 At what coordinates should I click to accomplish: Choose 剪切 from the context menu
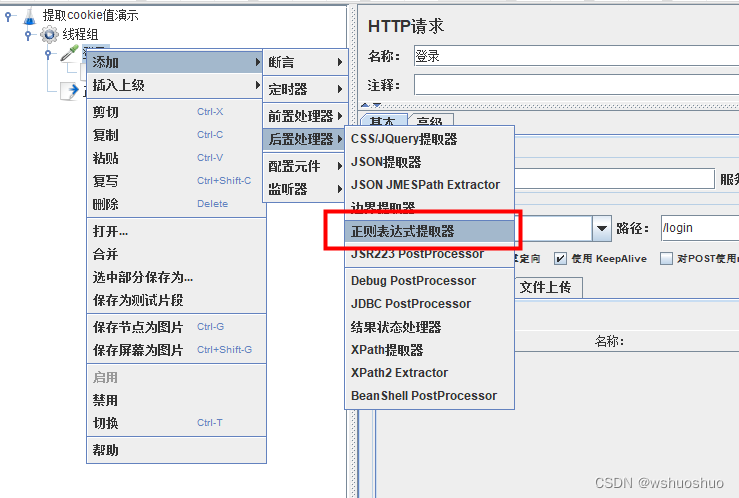tap(176, 112)
